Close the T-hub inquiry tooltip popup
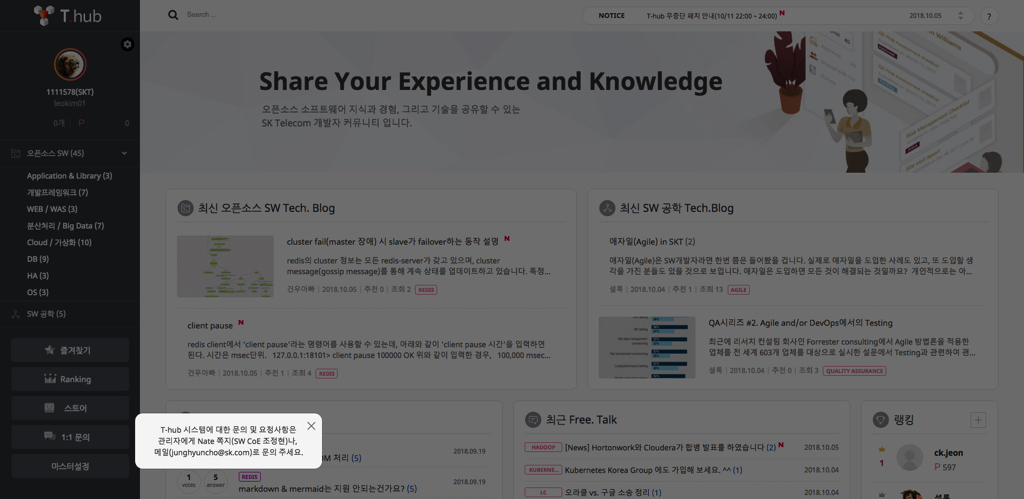The image size is (1024, 499). (311, 426)
